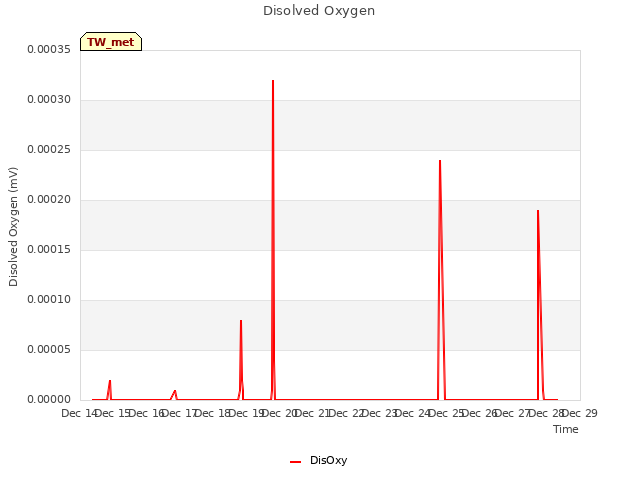Click the 0.00025 y-axis value

(49, 150)
